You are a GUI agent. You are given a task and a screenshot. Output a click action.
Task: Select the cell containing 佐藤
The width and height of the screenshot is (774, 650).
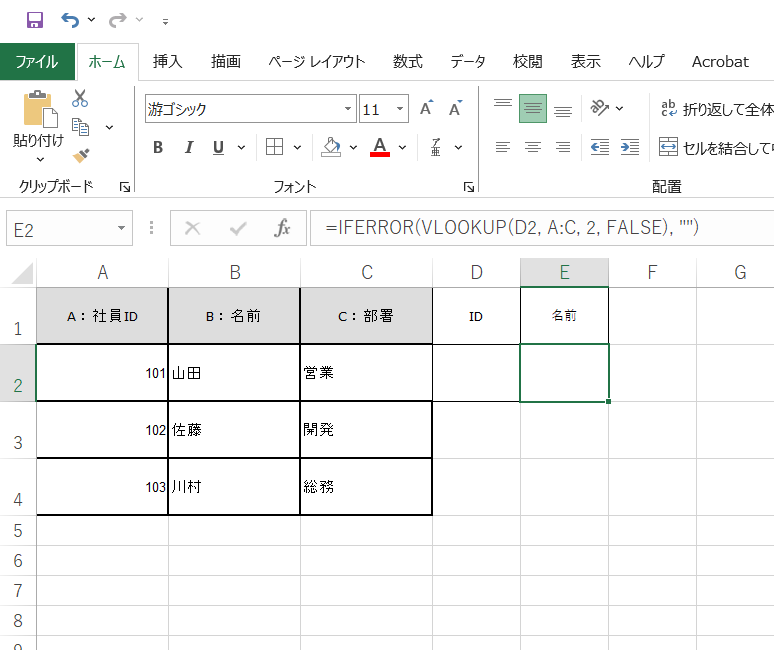coord(234,430)
